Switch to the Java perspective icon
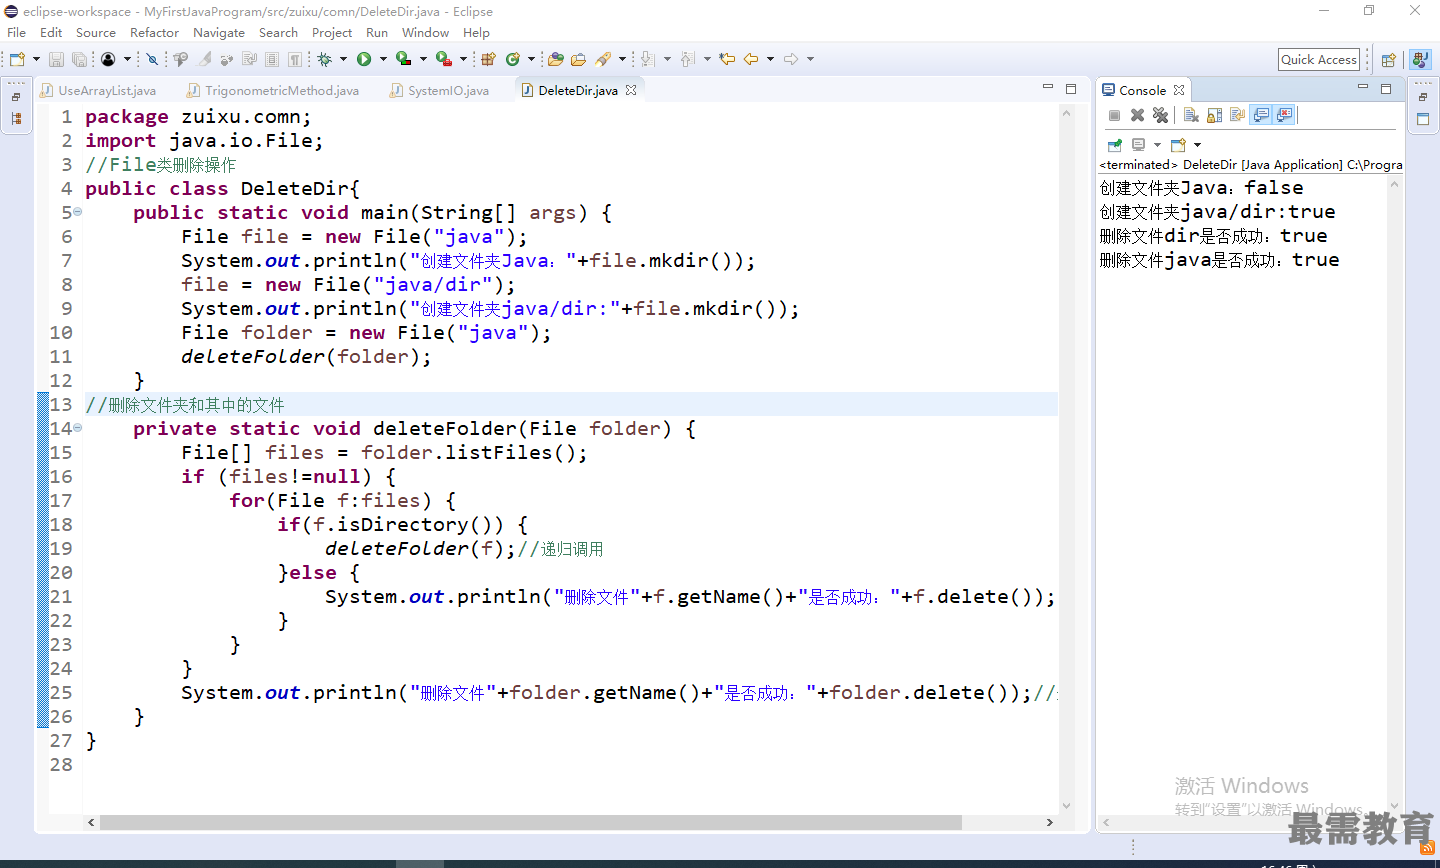The height and width of the screenshot is (868, 1440). click(x=1420, y=60)
